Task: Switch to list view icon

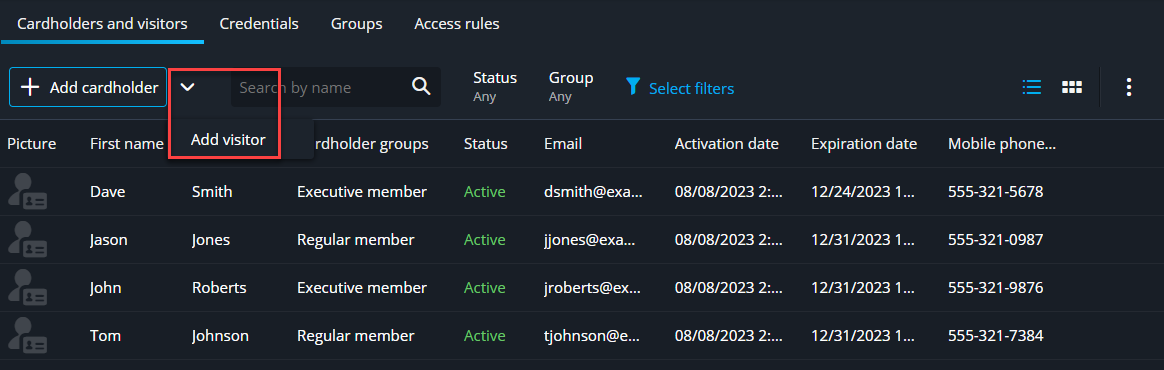Action: 1031,87
